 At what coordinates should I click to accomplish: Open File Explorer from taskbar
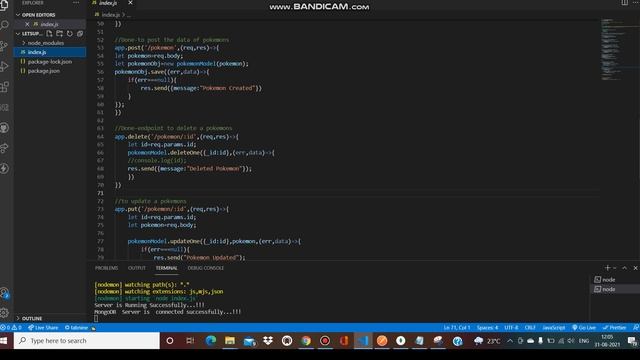230,340
